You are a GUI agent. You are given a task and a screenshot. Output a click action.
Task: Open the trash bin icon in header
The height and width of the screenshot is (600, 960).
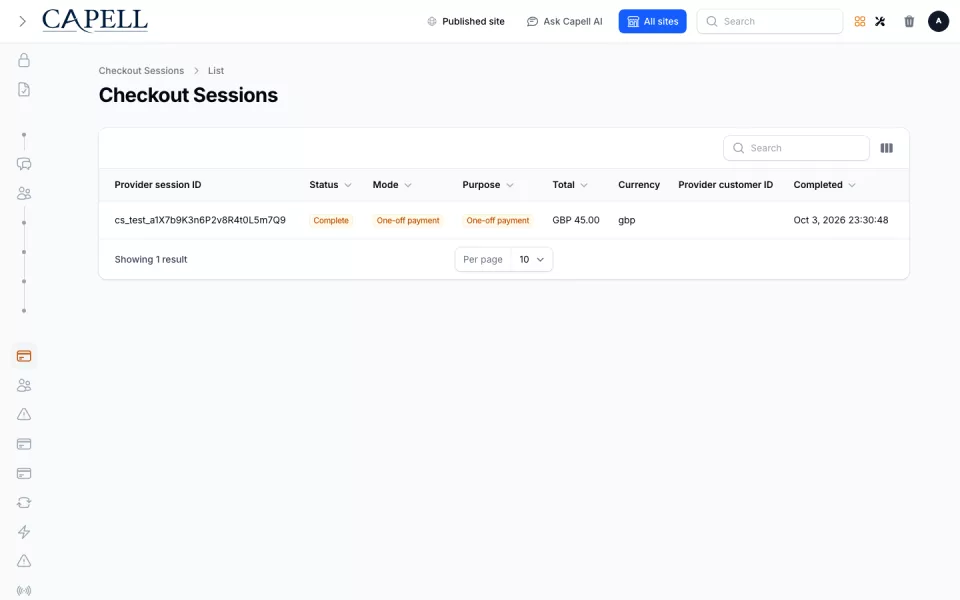[x=909, y=21]
